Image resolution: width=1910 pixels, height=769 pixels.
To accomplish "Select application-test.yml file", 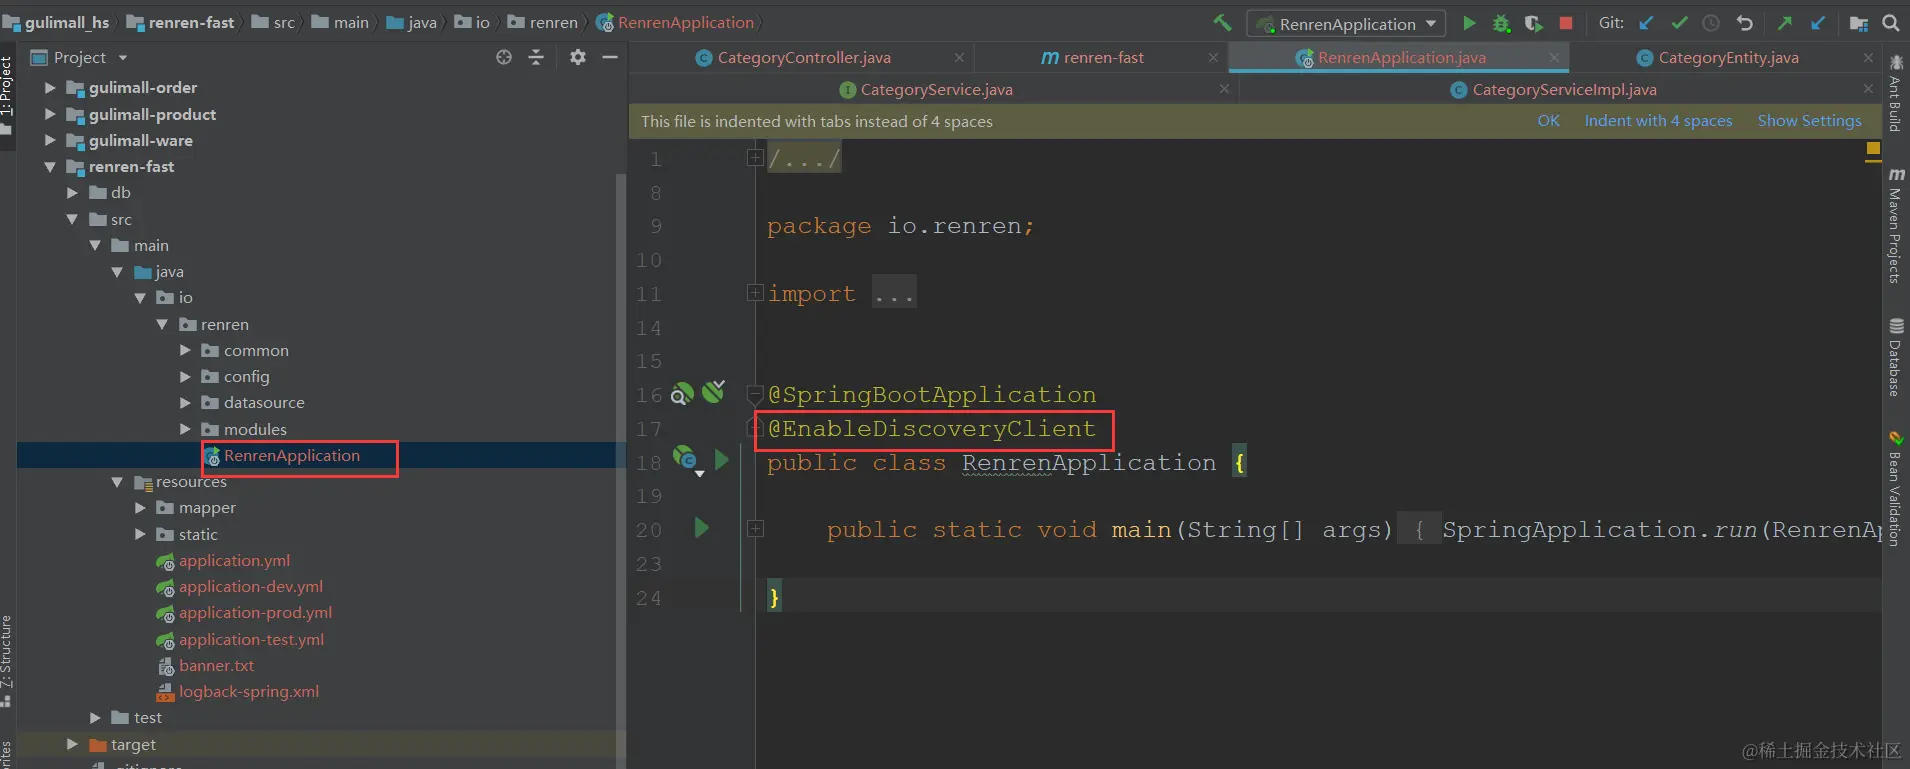I will click(251, 640).
